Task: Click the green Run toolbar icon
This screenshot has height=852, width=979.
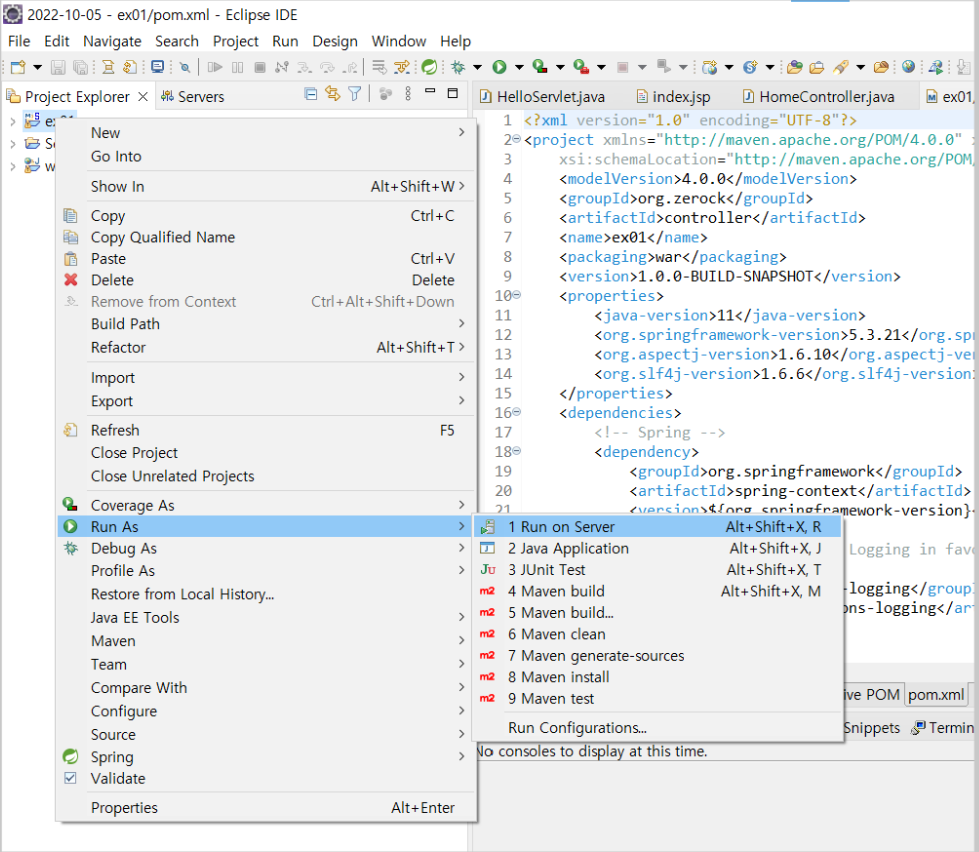Action: pos(499,67)
